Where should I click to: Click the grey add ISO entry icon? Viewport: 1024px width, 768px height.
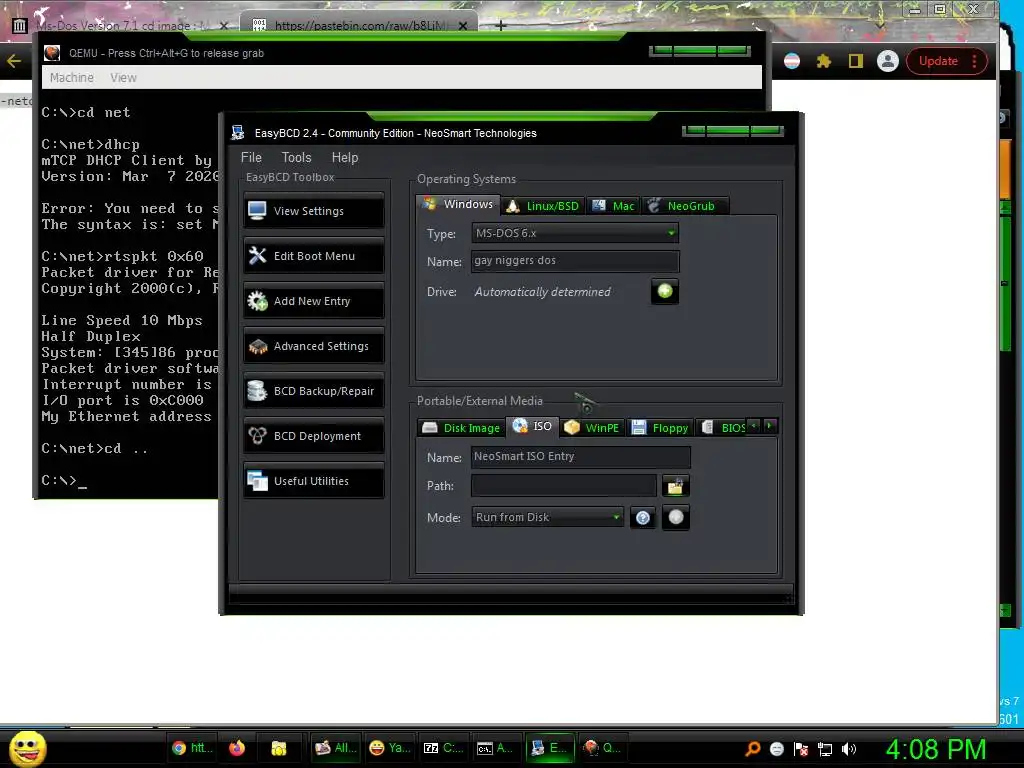pos(676,517)
